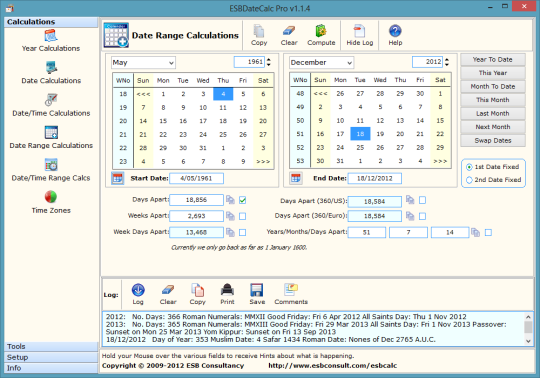Screen dimensions: 540x378
Task: Click the calendar icon beside End Date
Action: (x=296, y=178)
